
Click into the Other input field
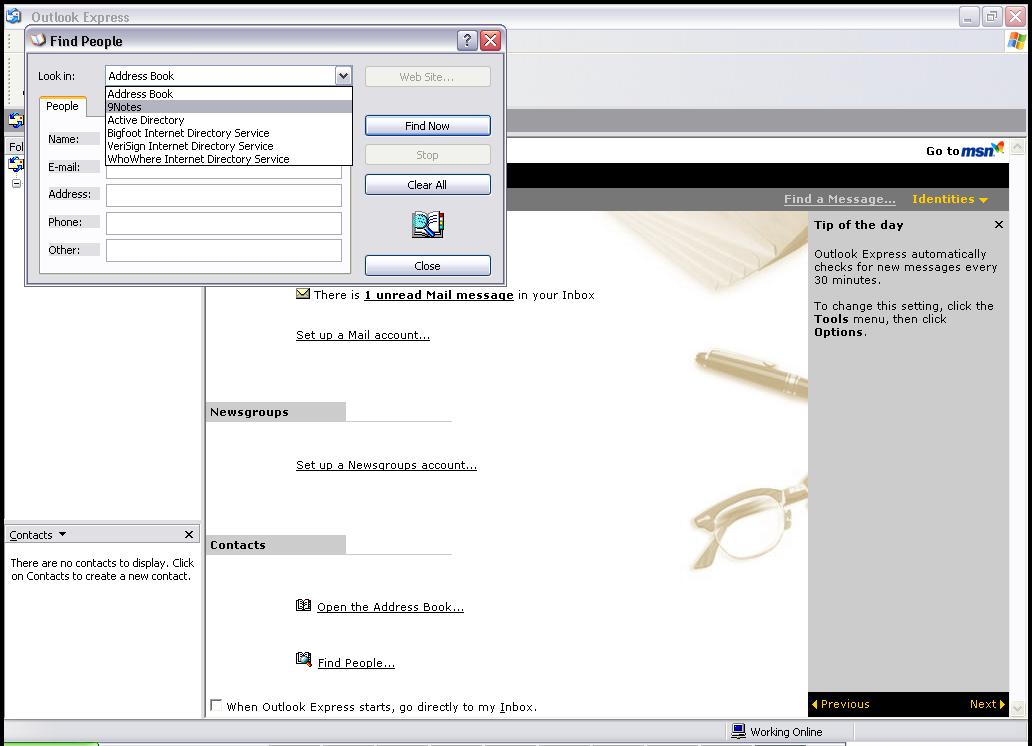coord(224,251)
